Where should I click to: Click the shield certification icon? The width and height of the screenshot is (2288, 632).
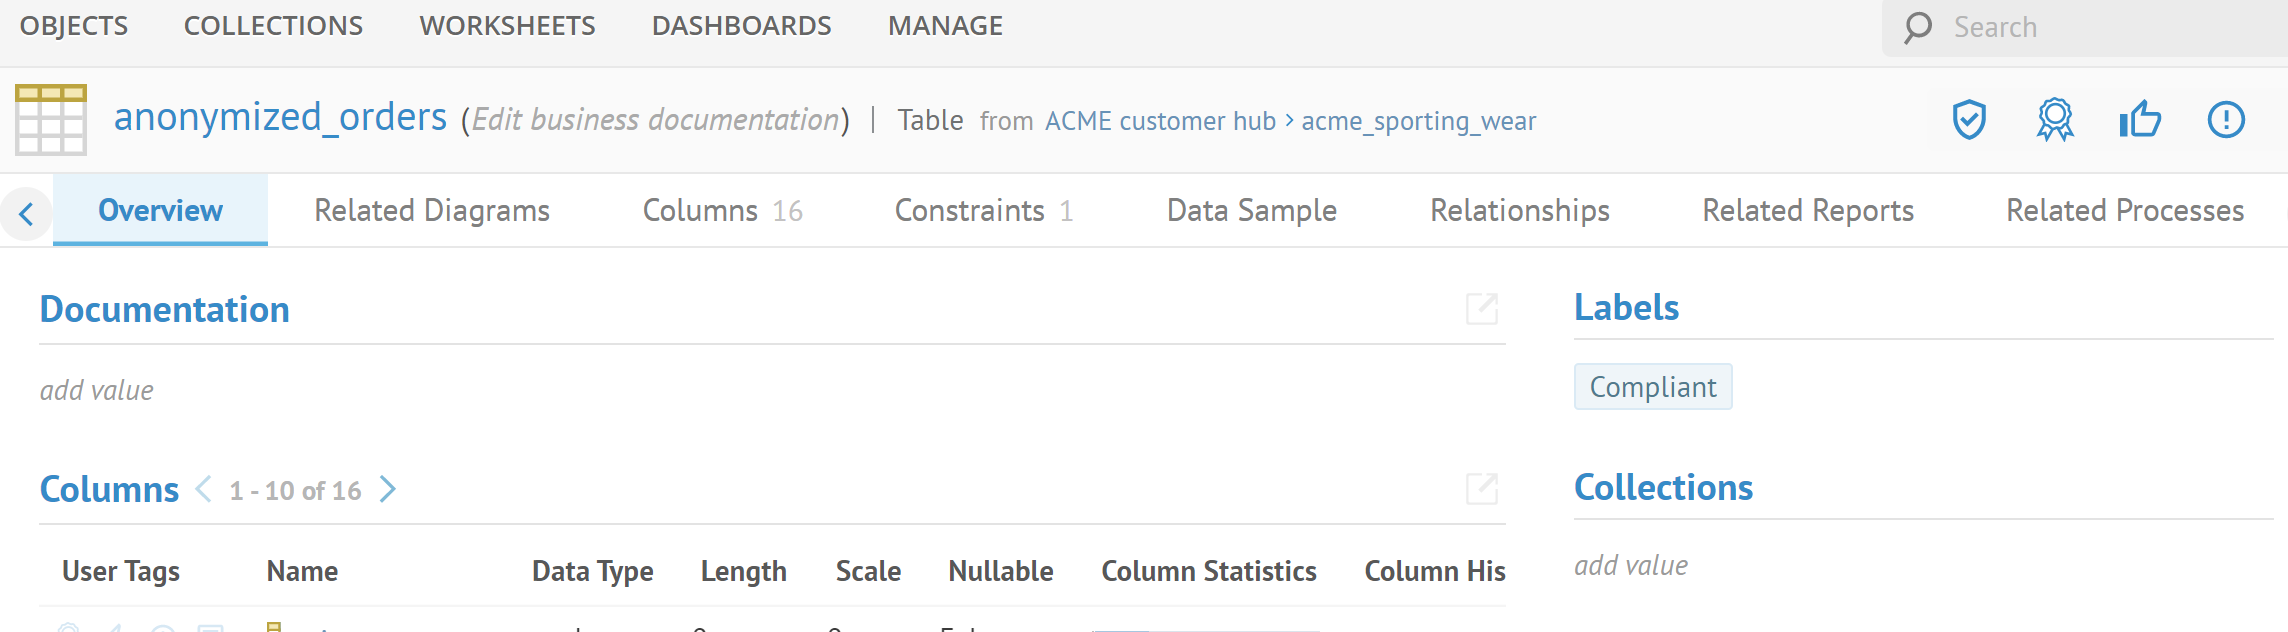coord(1969,120)
